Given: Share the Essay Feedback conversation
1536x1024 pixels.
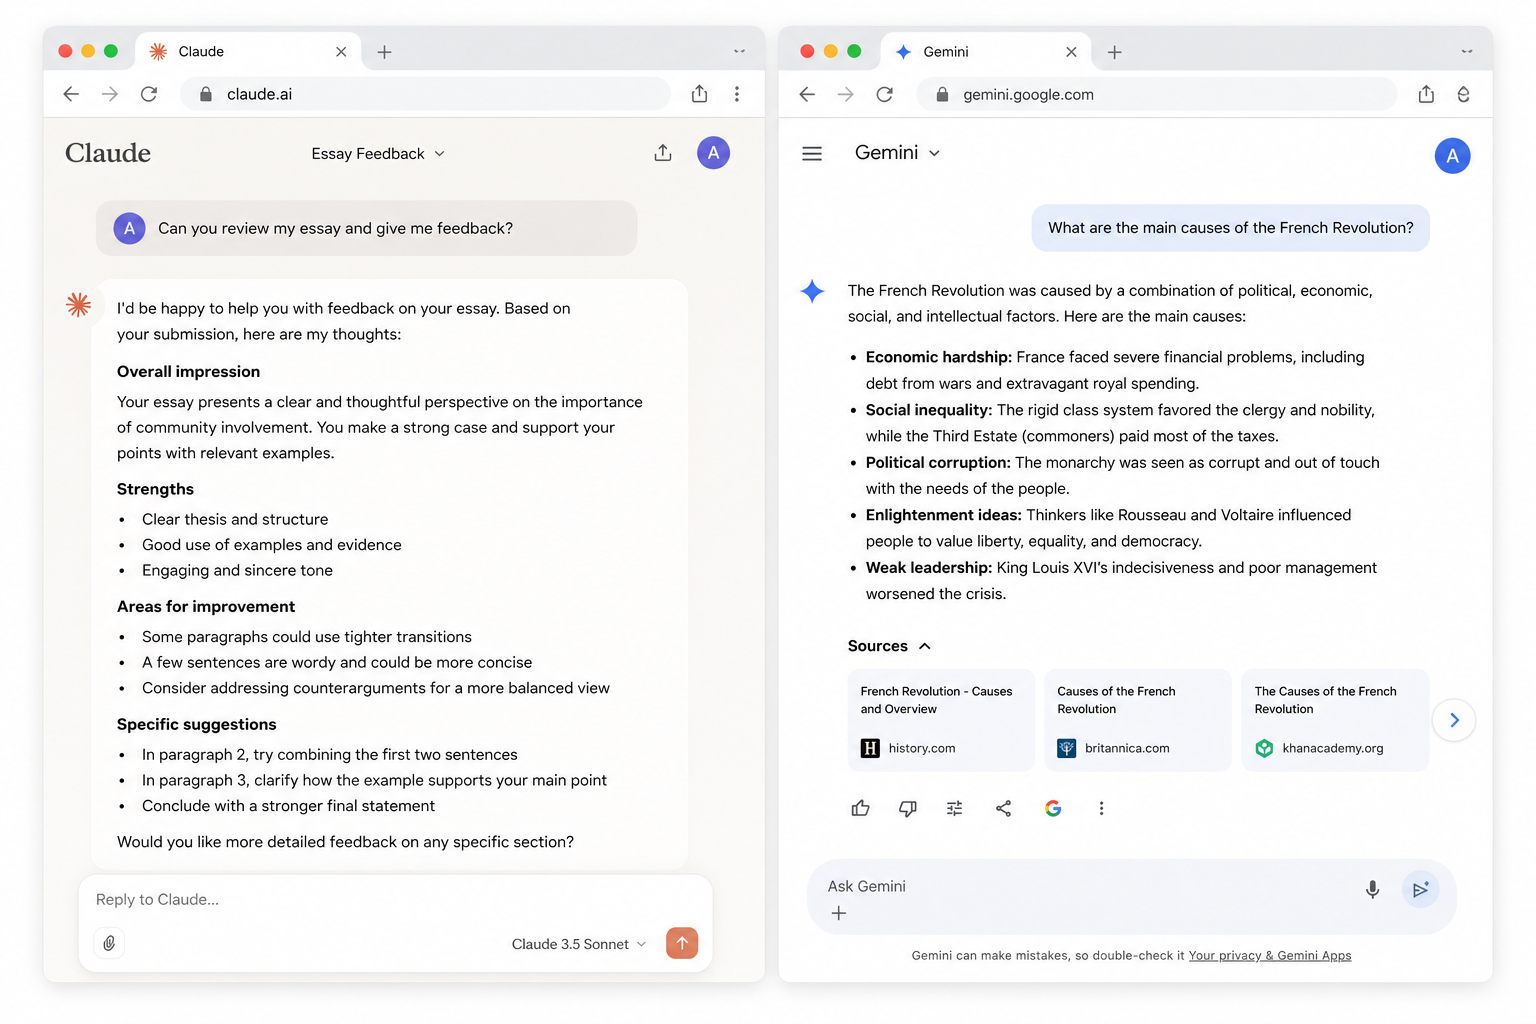Looking at the screenshot, I should pyautogui.click(x=663, y=153).
